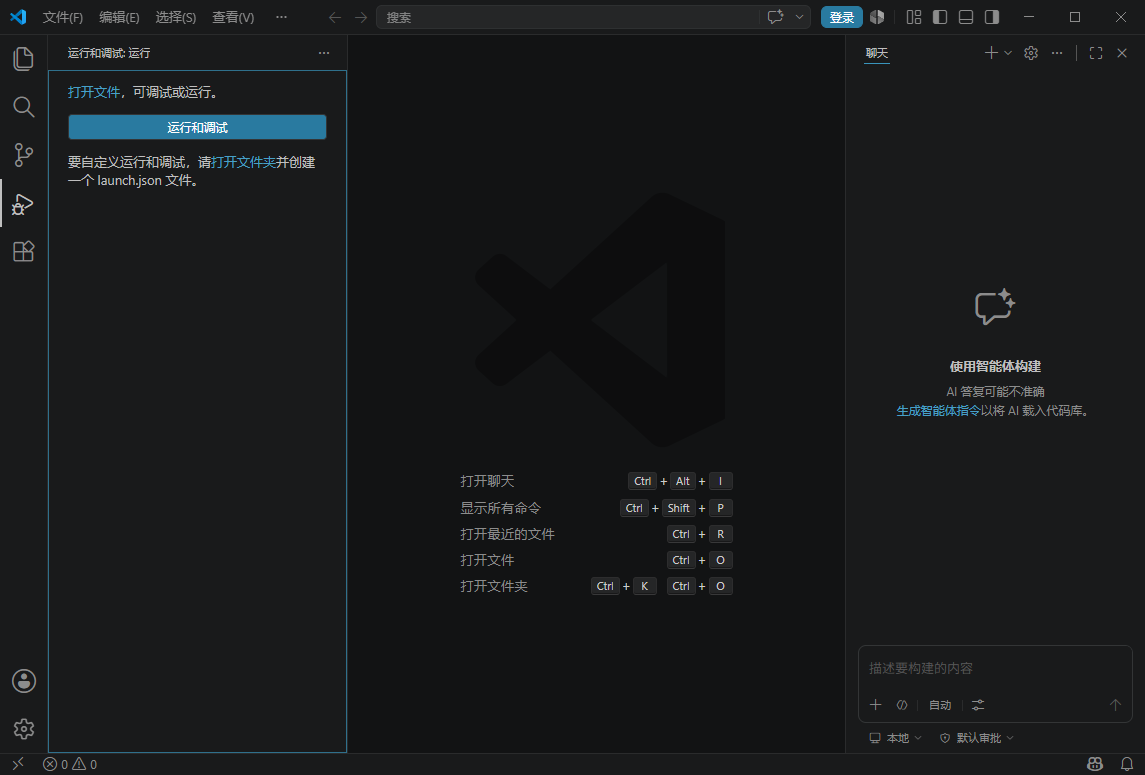Image resolution: width=1145 pixels, height=775 pixels.
Task: Open errors and warnings status entry
Action: [70, 764]
